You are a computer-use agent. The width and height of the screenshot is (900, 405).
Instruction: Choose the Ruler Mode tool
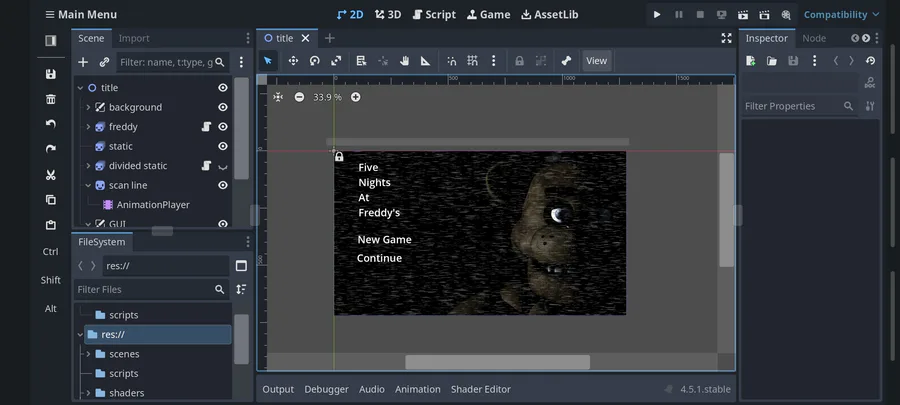coord(425,61)
